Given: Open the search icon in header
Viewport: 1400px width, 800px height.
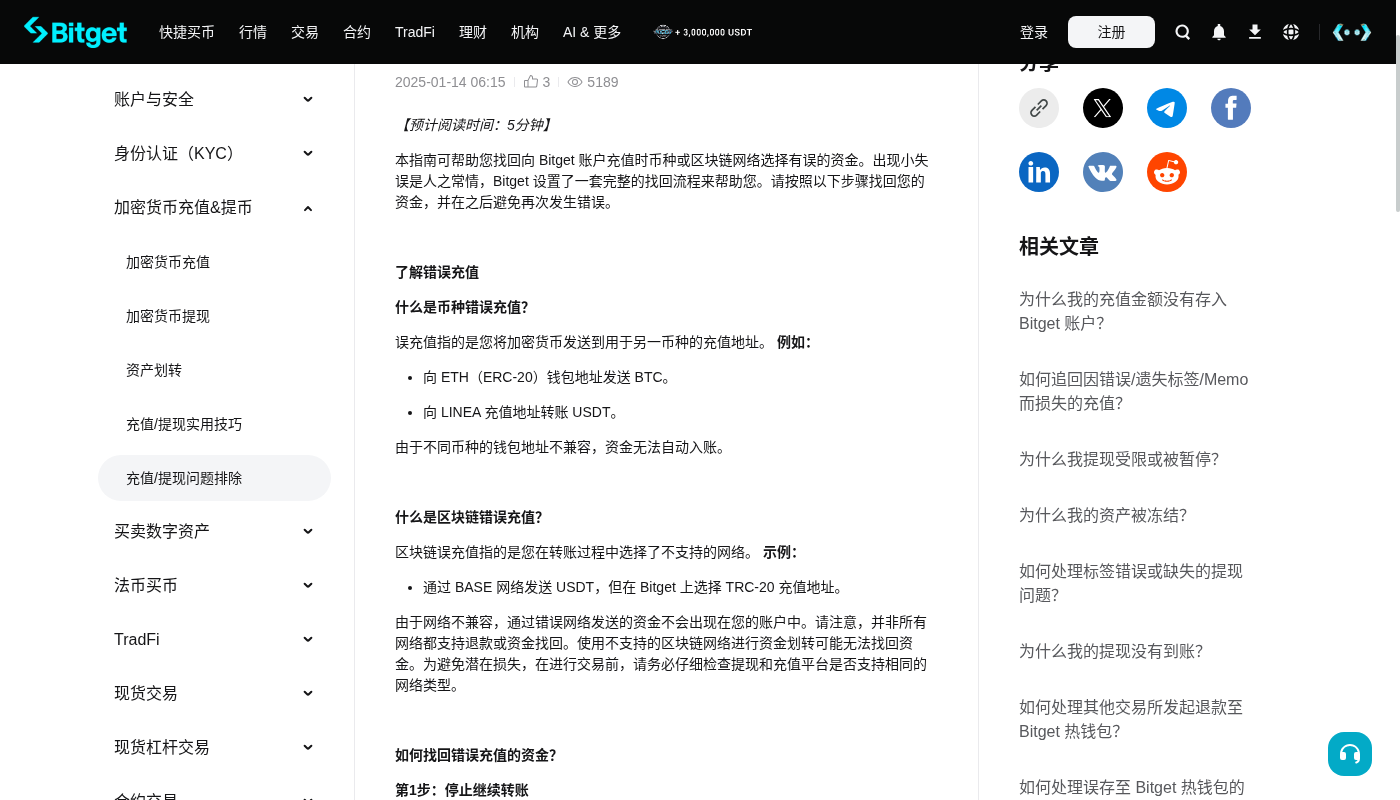Looking at the screenshot, I should click(1183, 32).
